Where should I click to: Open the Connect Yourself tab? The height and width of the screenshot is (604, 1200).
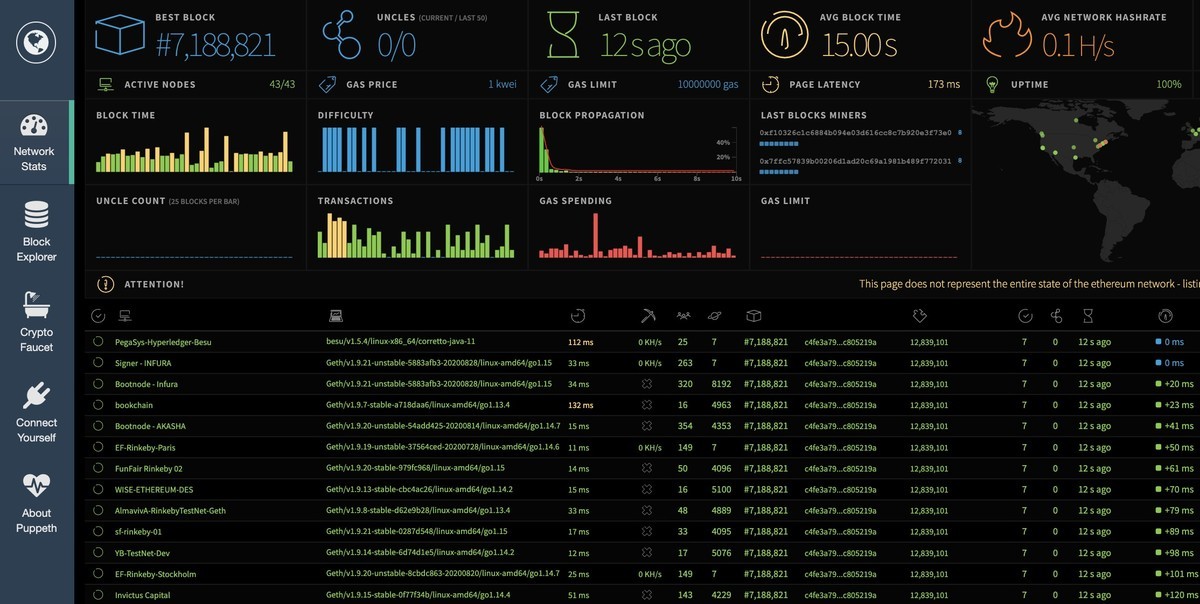pyautogui.click(x=36, y=413)
